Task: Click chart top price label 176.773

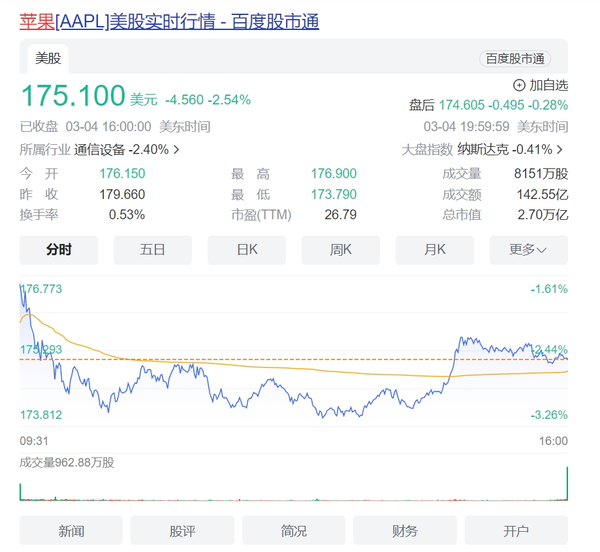Action: [x=41, y=289]
